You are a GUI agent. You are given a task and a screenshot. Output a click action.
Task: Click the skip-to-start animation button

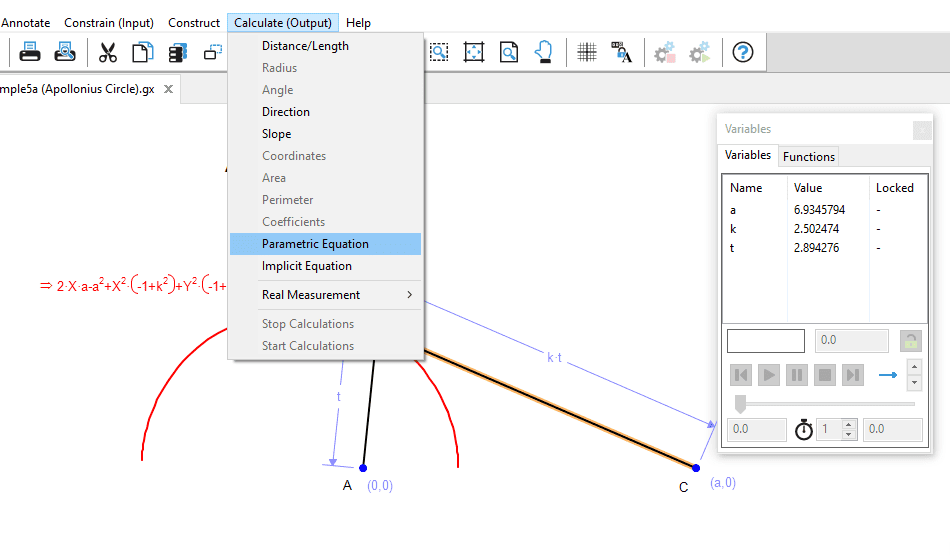[x=741, y=375]
